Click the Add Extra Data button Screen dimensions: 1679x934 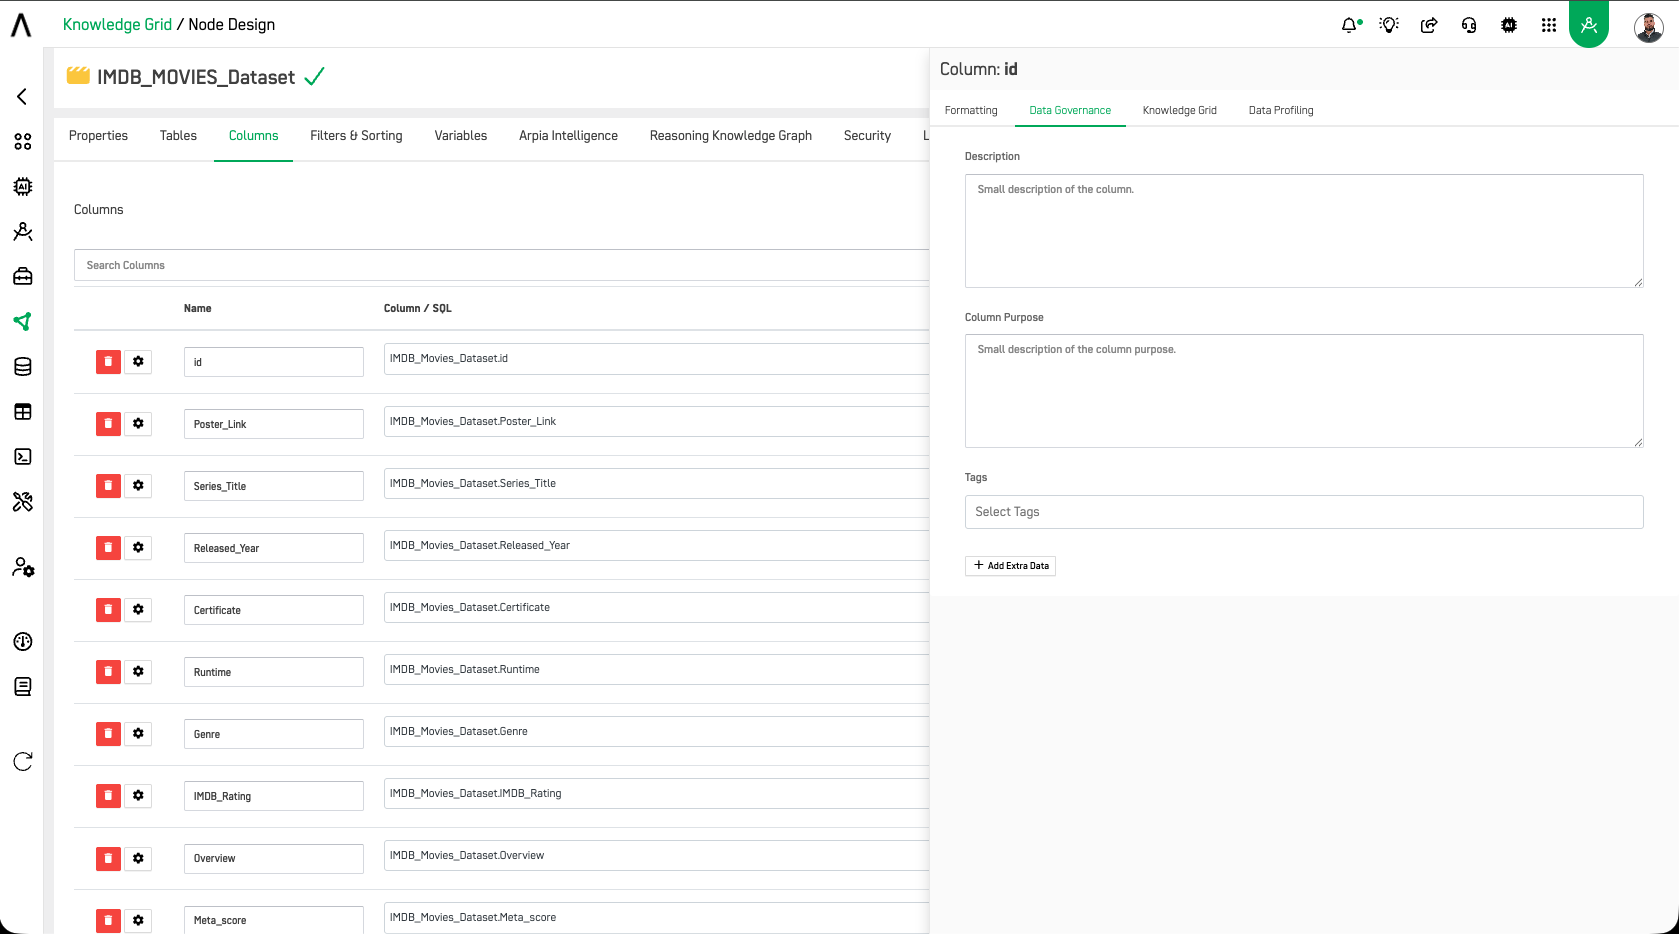(x=1010, y=565)
